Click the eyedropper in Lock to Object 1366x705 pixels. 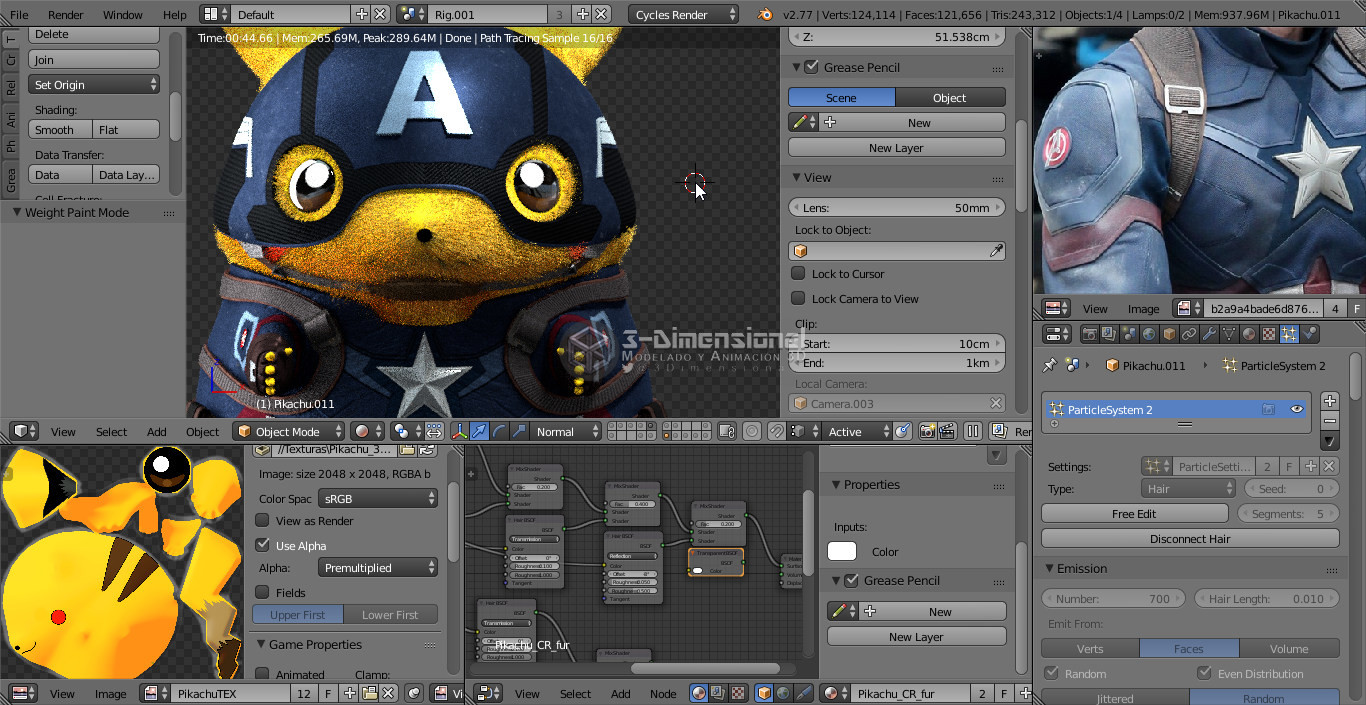coord(996,251)
